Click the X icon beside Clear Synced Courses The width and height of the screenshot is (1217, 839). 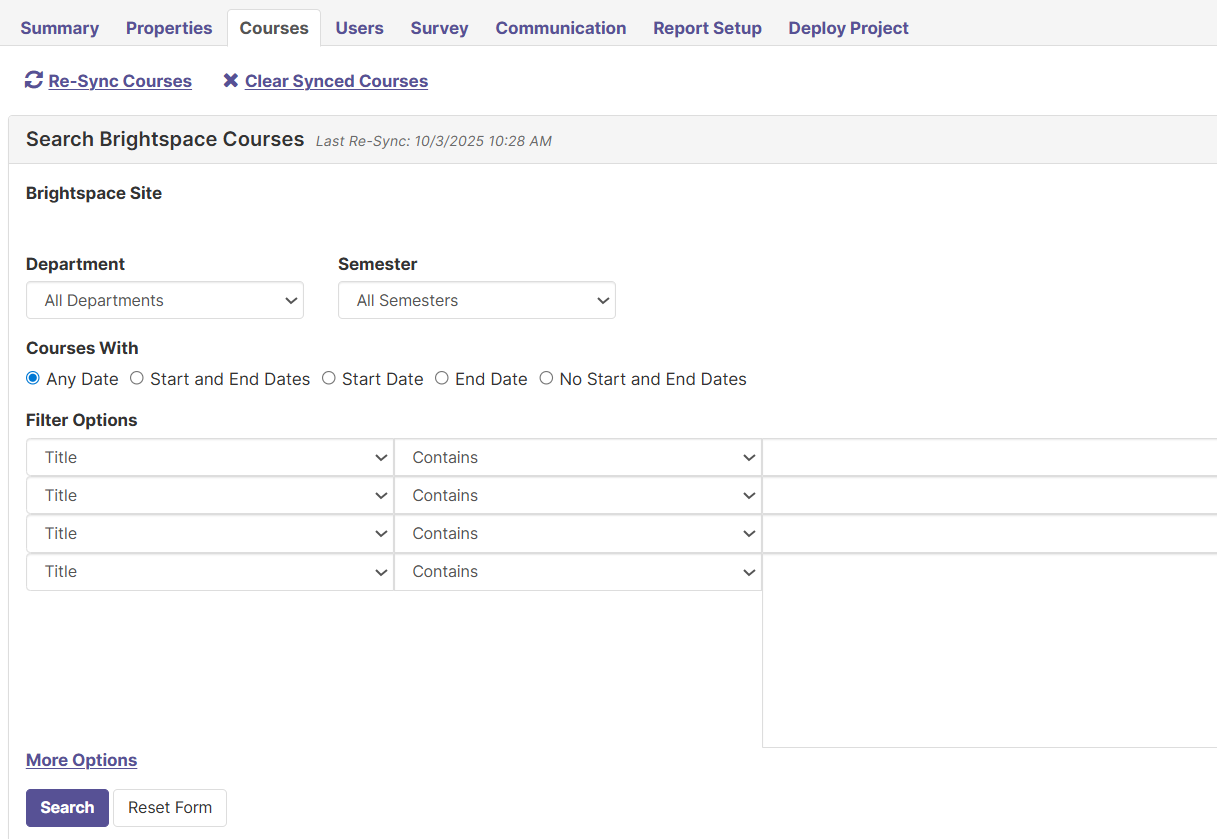(231, 80)
